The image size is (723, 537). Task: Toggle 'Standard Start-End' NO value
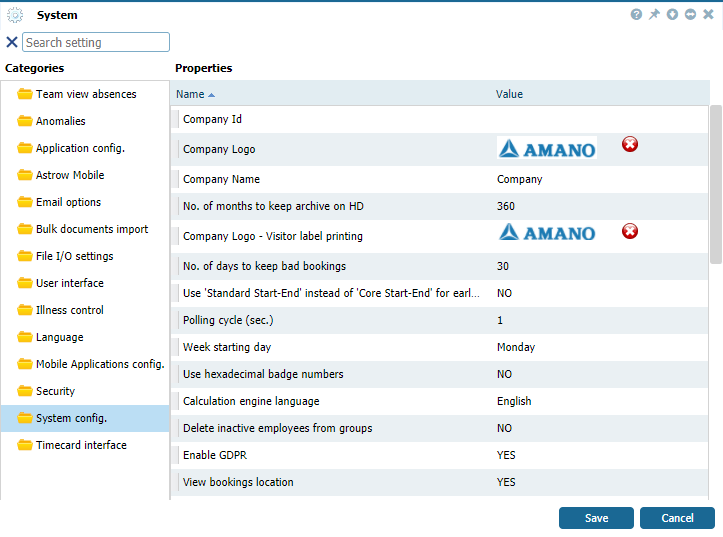(504, 293)
